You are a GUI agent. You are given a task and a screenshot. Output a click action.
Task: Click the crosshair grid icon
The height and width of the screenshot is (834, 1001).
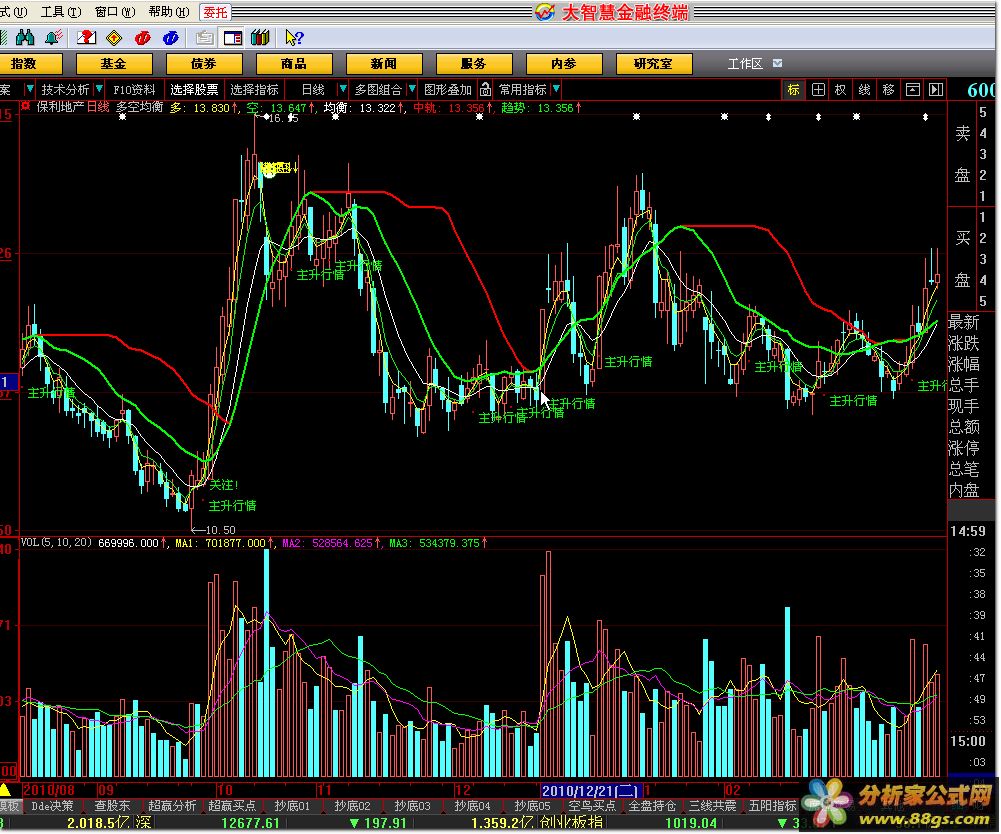tap(818, 90)
